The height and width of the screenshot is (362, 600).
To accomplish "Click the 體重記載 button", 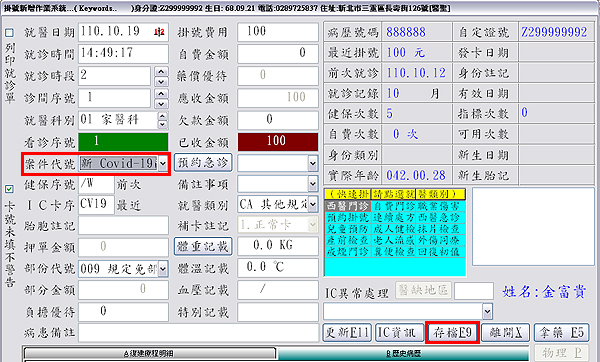I will [203, 246].
